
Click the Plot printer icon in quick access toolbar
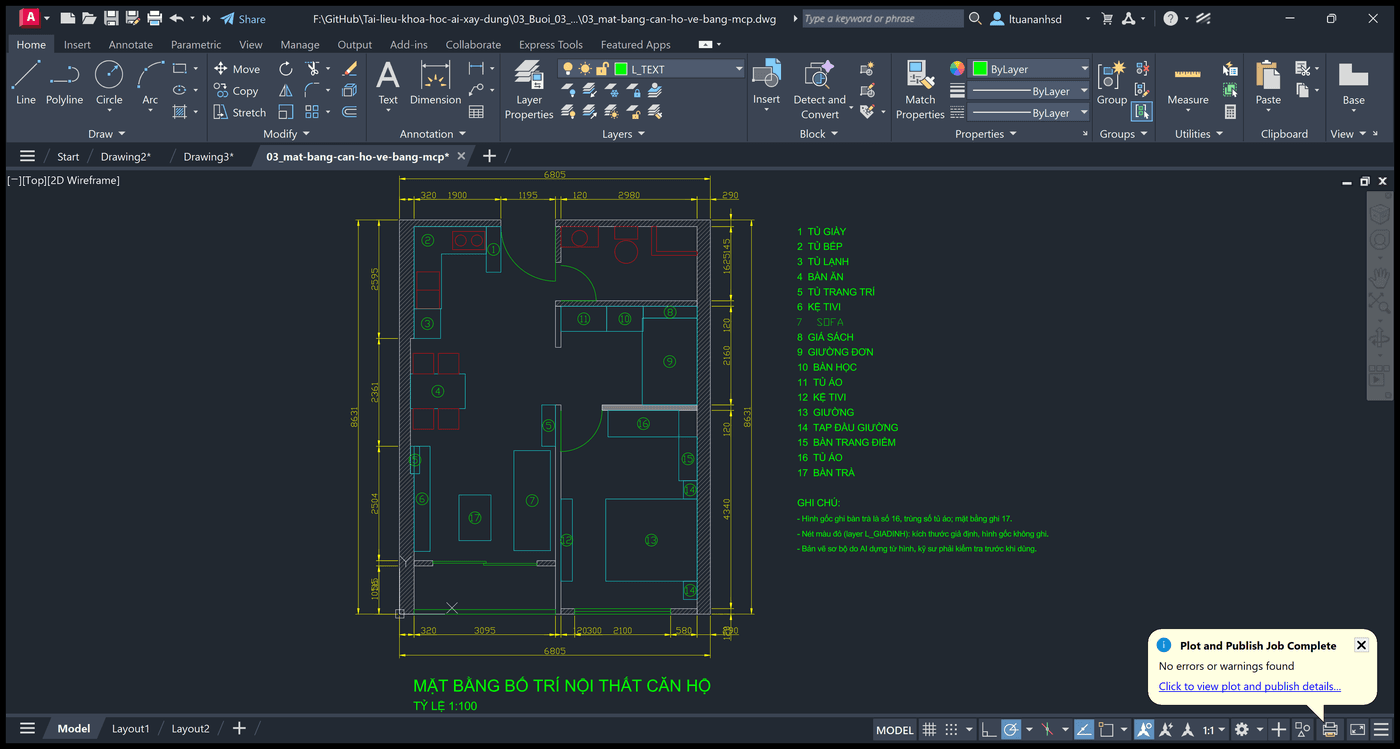click(154, 18)
